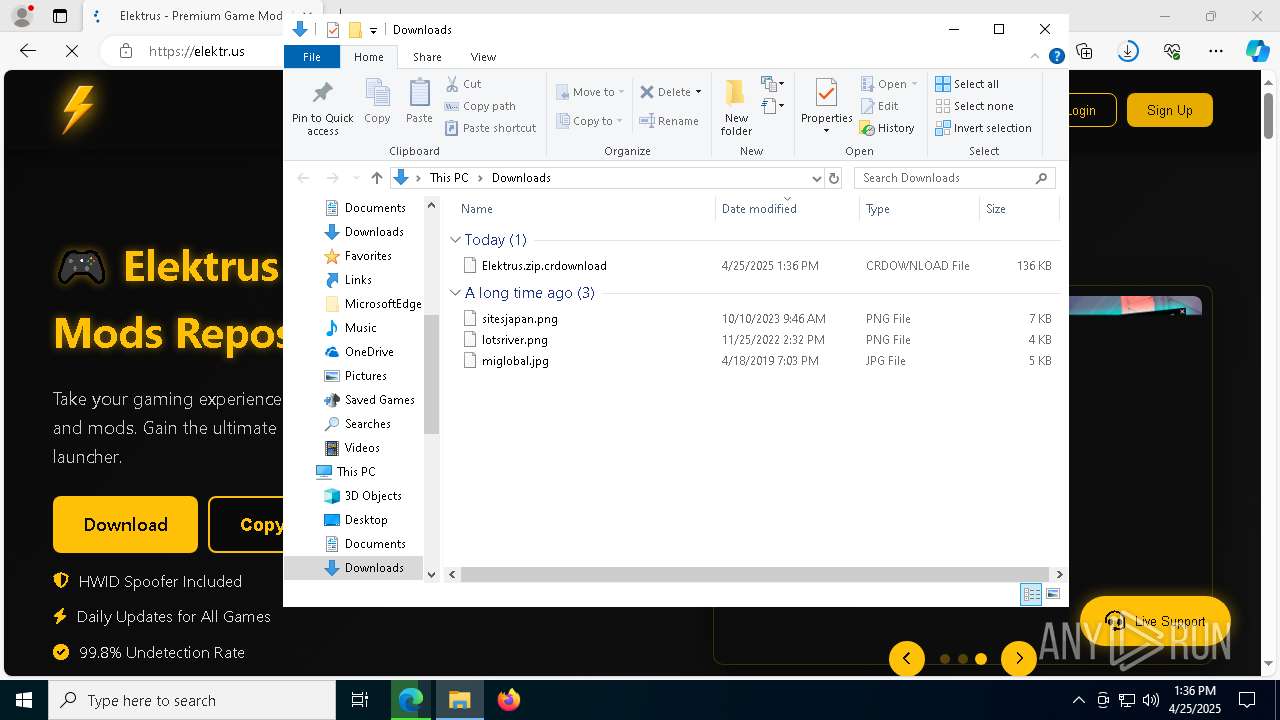Open Live Support chat button
Screen dimensions: 1280x720
click(x=1155, y=621)
